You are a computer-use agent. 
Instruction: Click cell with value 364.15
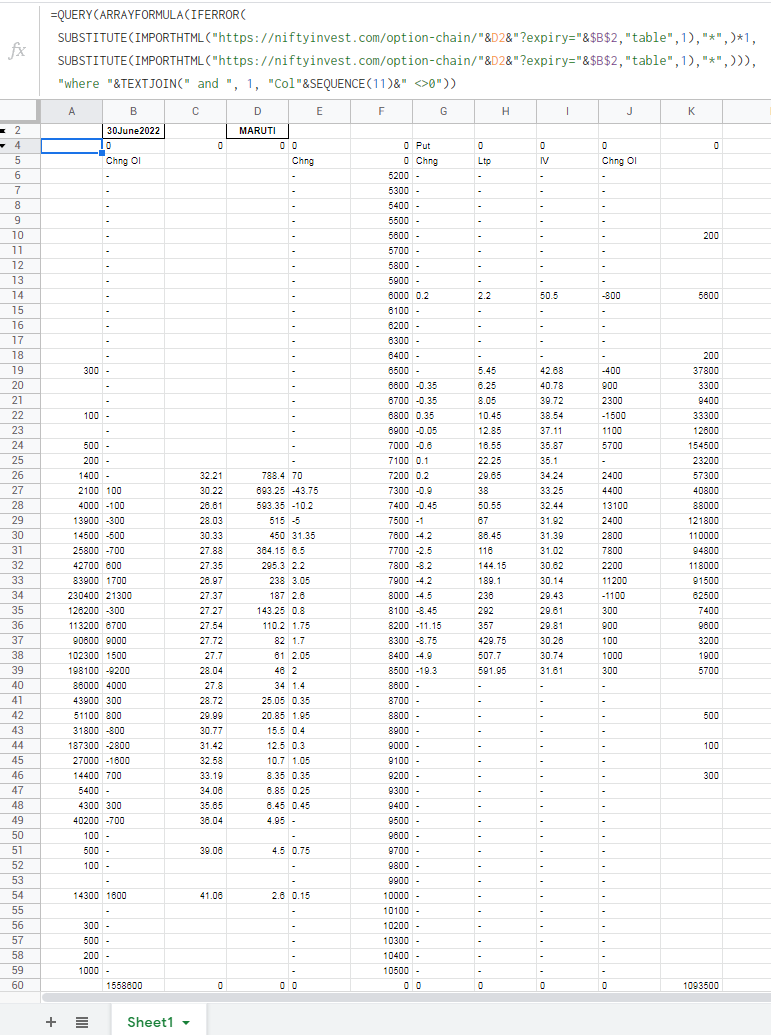[257, 551]
